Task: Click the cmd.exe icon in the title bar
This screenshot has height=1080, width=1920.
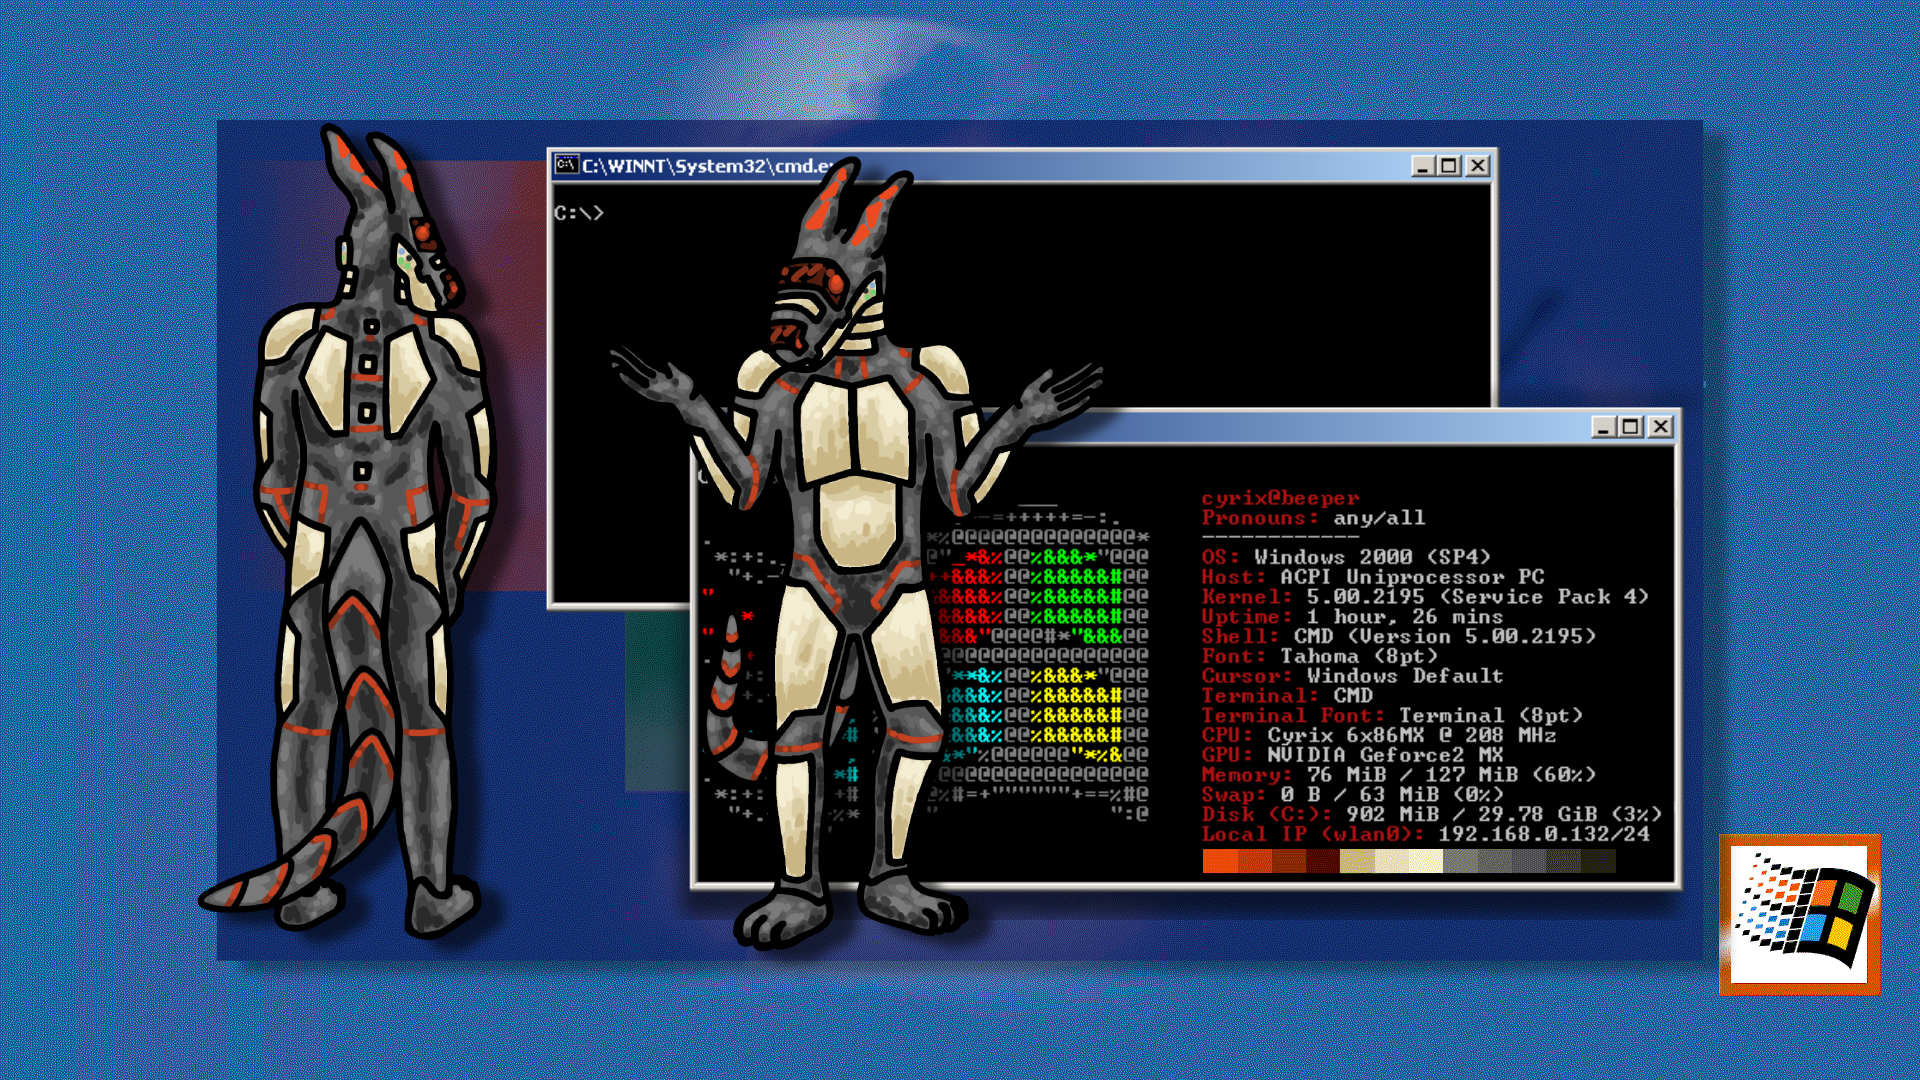Action: [567, 165]
